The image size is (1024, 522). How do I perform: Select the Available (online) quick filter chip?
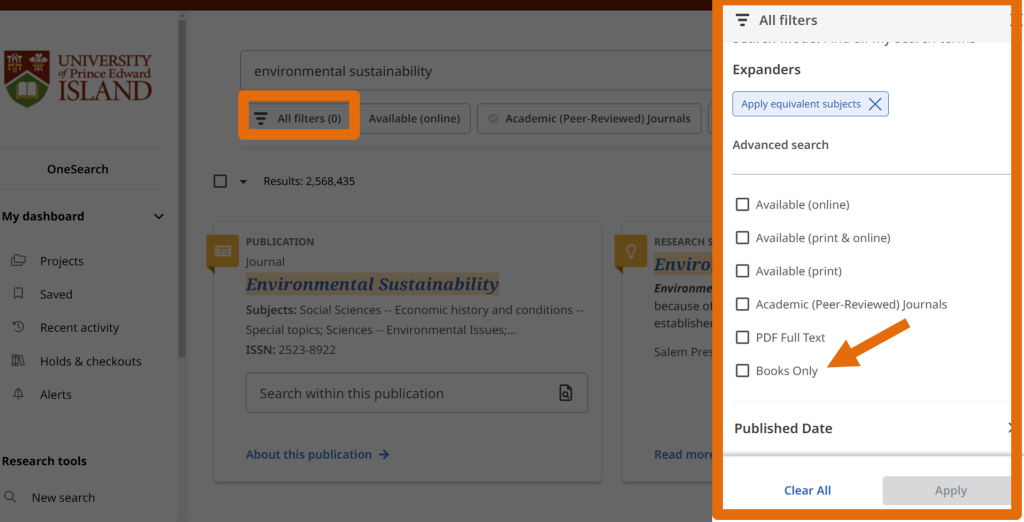pos(415,118)
